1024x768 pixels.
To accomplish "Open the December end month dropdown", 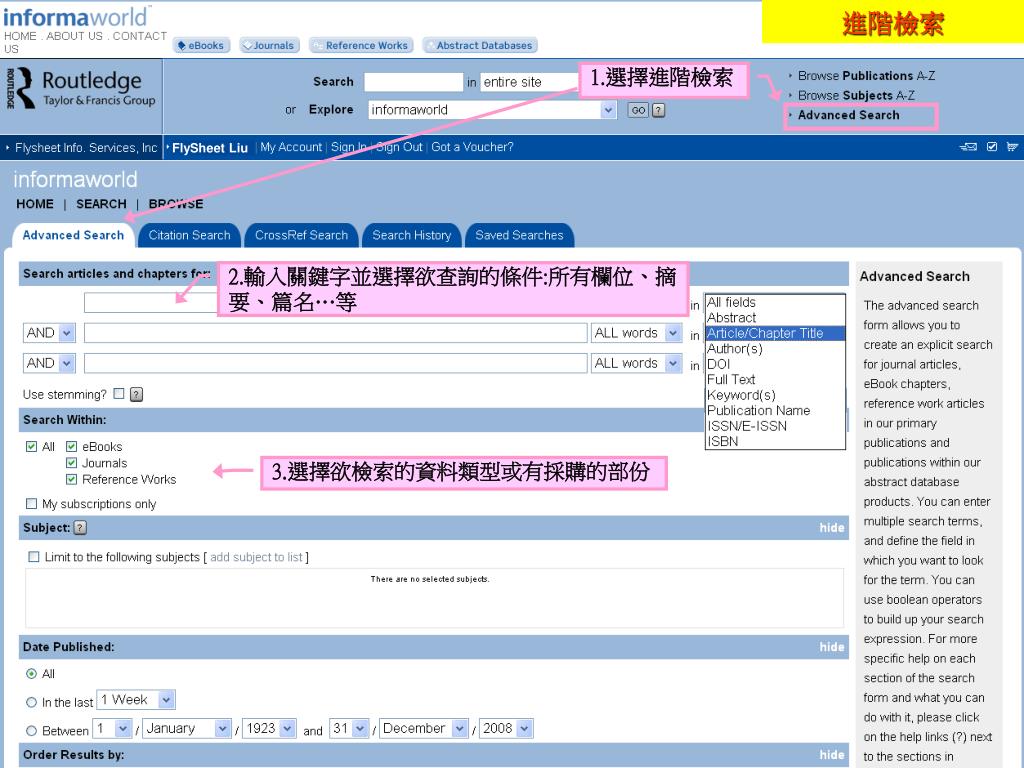I will click(x=423, y=728).
